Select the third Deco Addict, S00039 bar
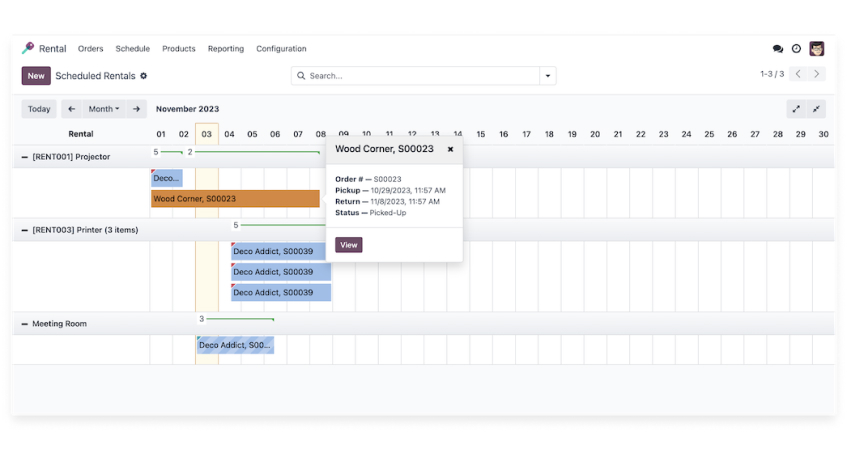This screenshot has height=460, width=847. click(281, 292)
